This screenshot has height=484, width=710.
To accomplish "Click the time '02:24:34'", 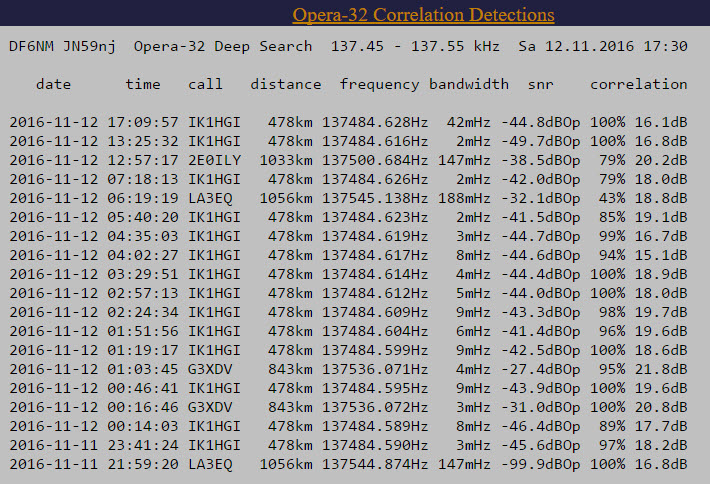I will coord(143,312).
